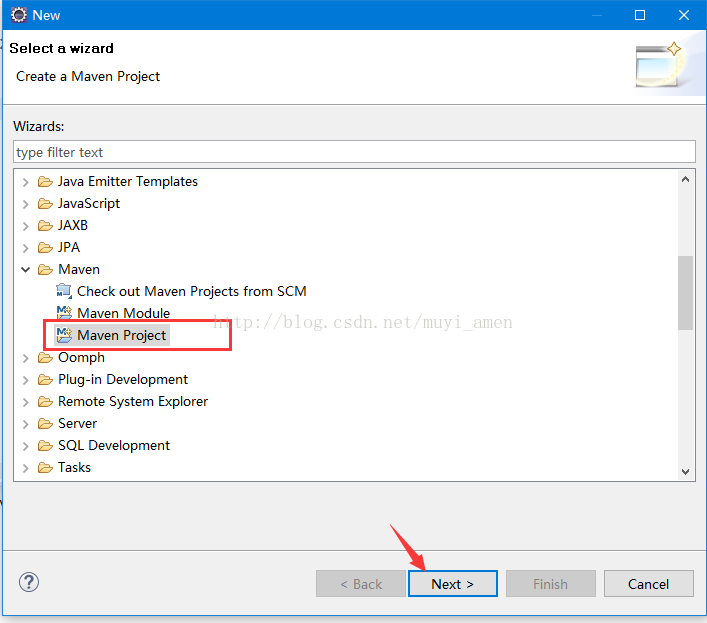Select the JavaScript wizard category
Viewport: 707px width, 623px height.
click(x=89, y=203)
